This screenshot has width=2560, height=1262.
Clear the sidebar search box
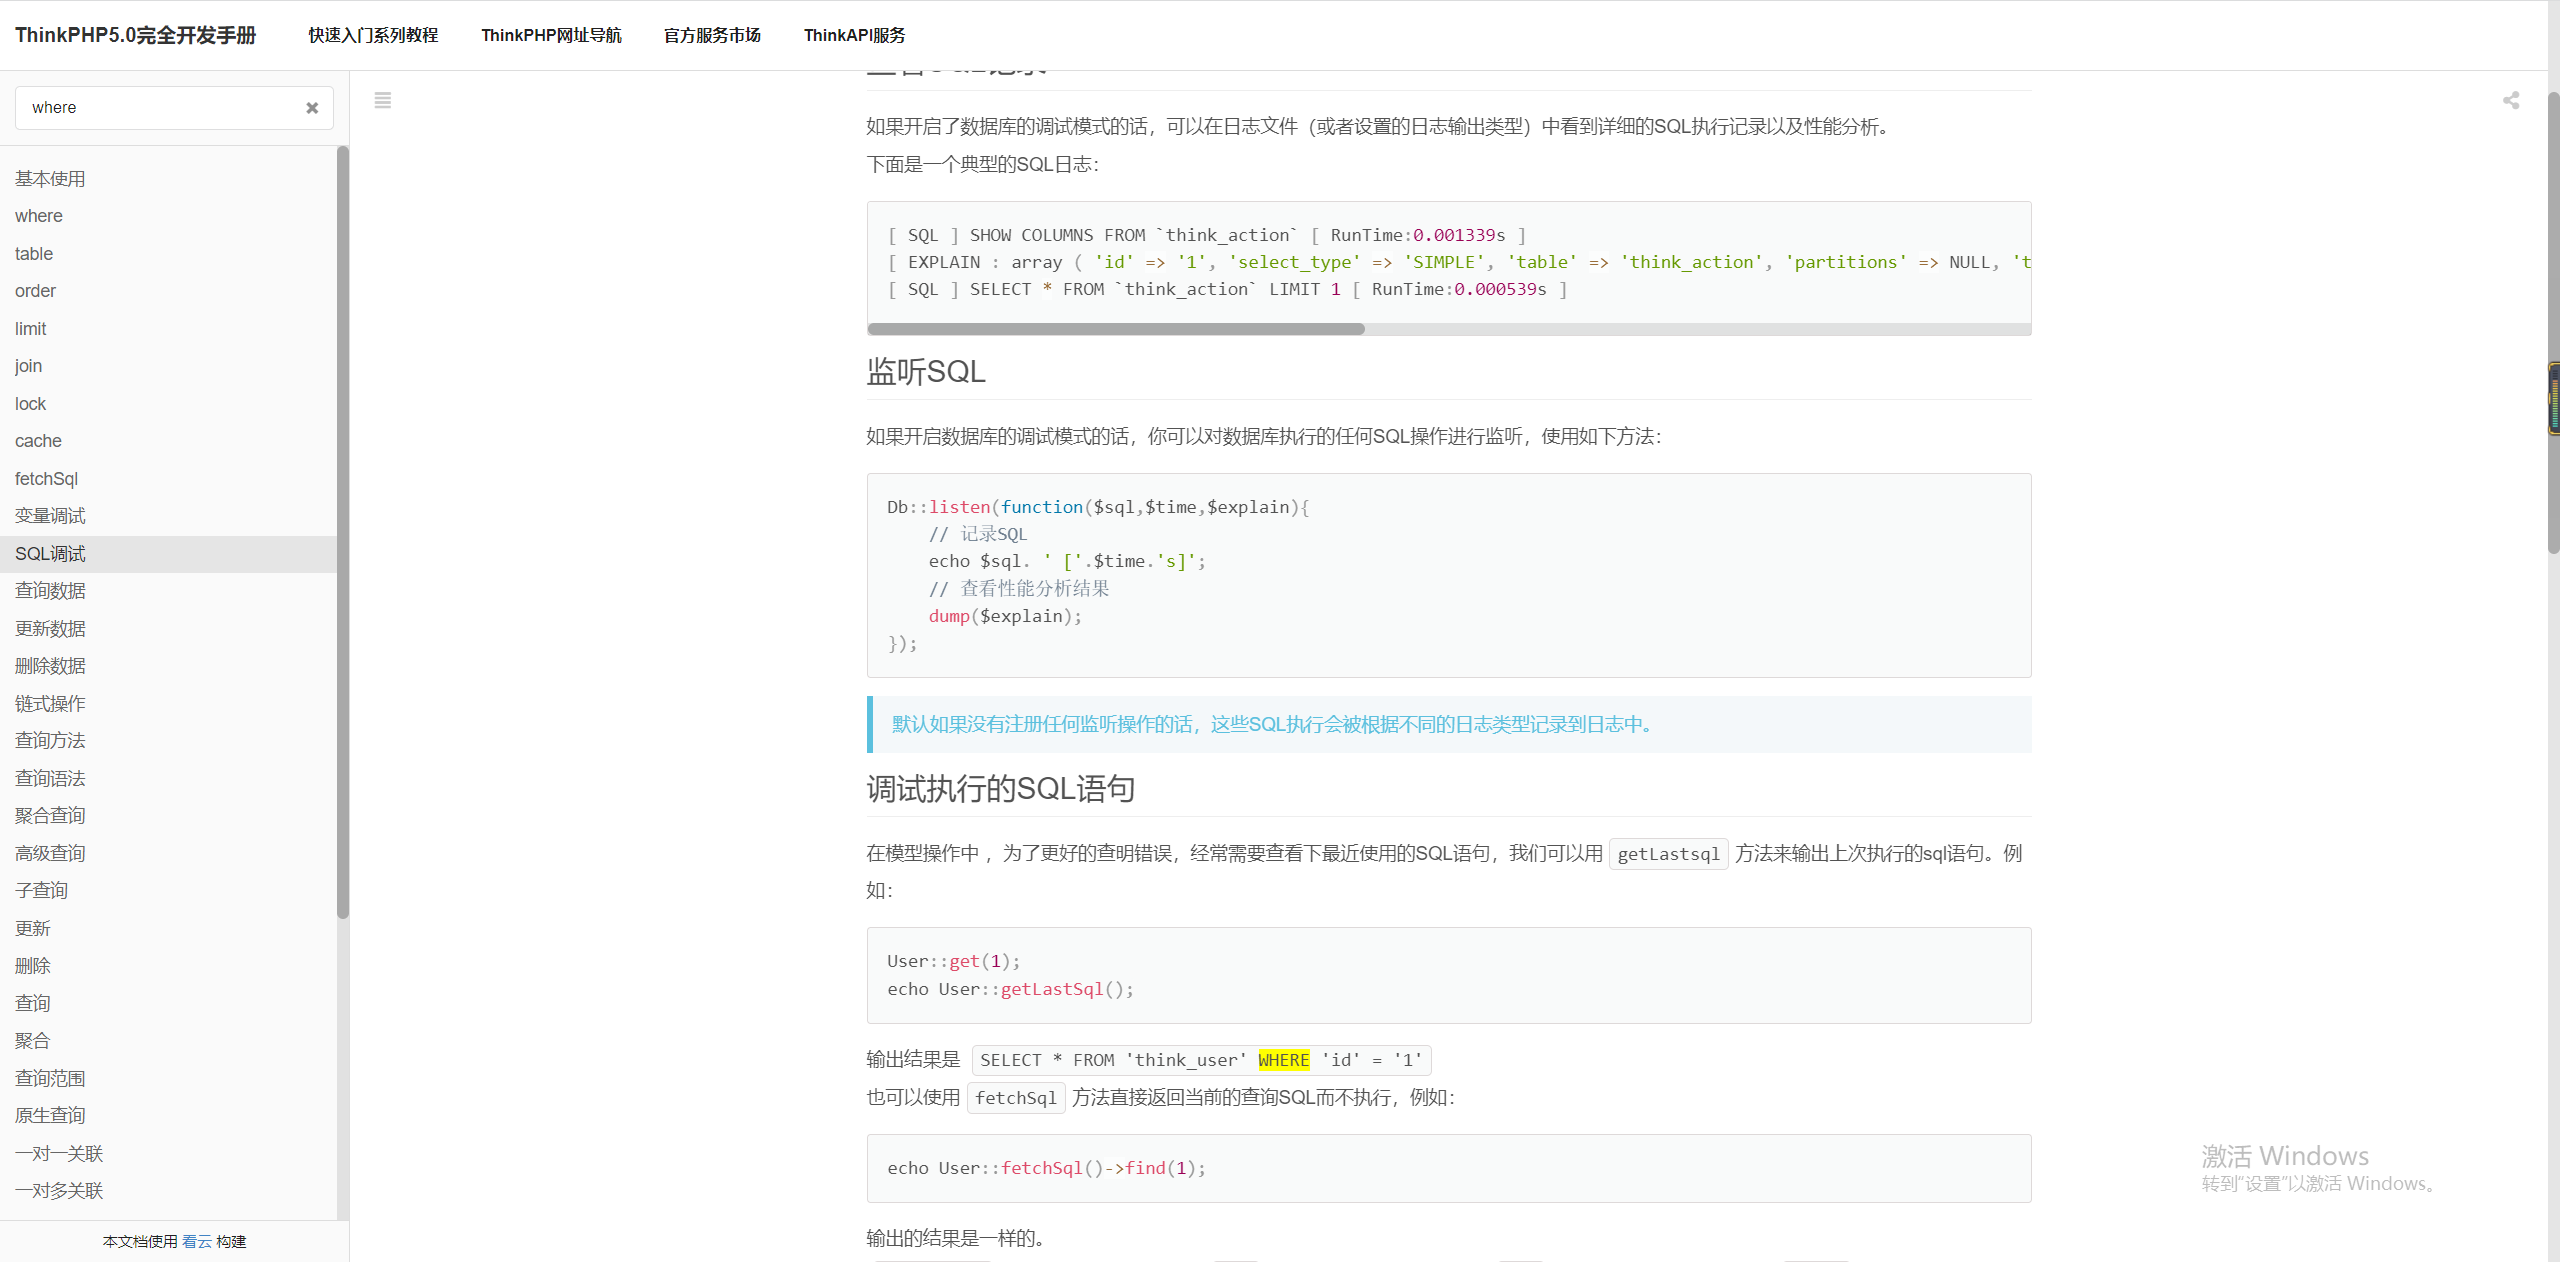click(312, 108)
